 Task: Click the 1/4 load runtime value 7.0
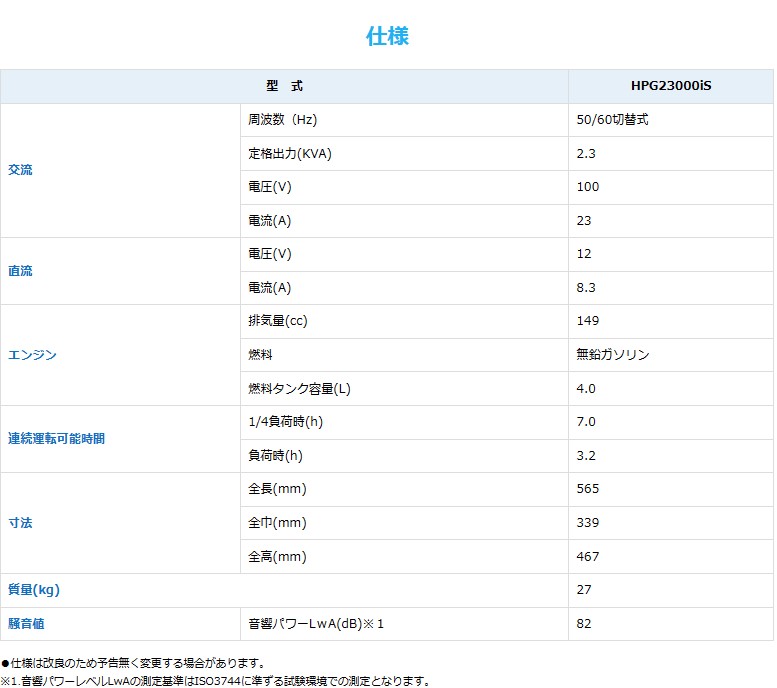pyautogui.click(x=586, y=422)
